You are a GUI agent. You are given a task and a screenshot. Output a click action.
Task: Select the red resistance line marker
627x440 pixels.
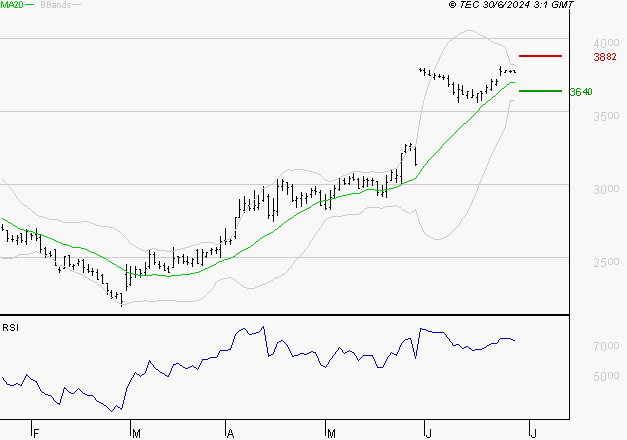540,56
